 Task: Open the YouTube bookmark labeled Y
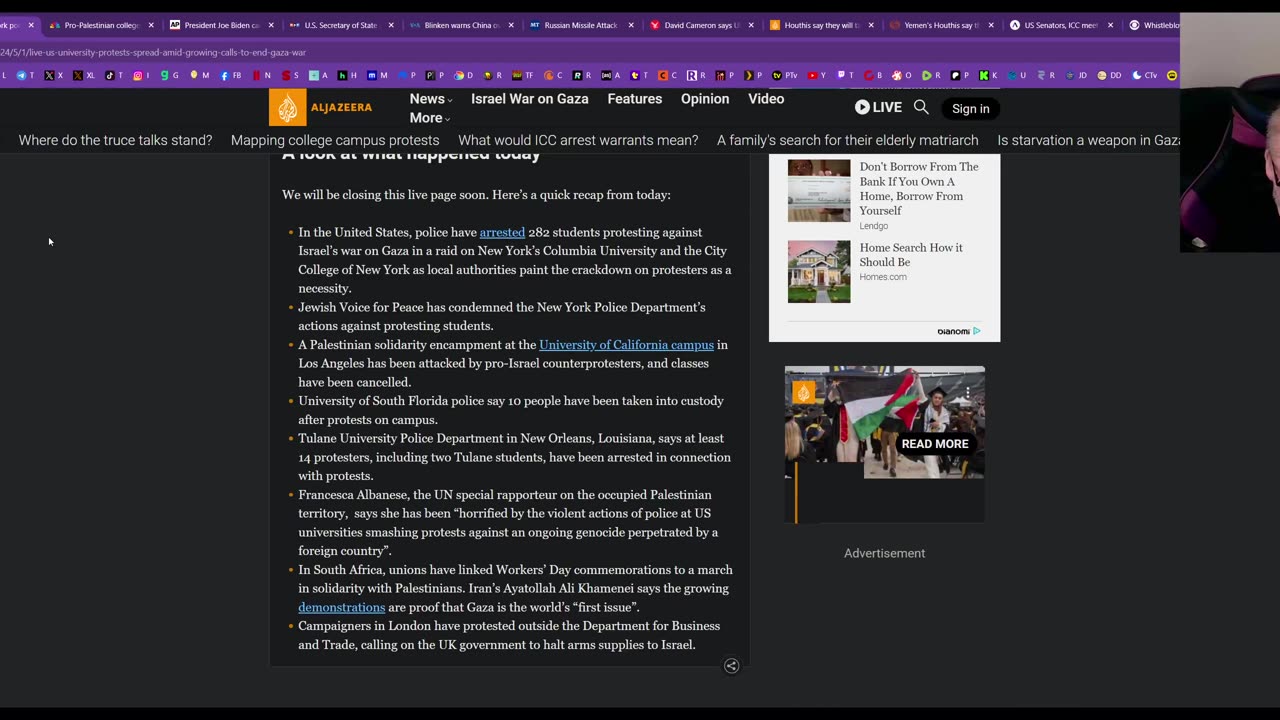point(817,75)
